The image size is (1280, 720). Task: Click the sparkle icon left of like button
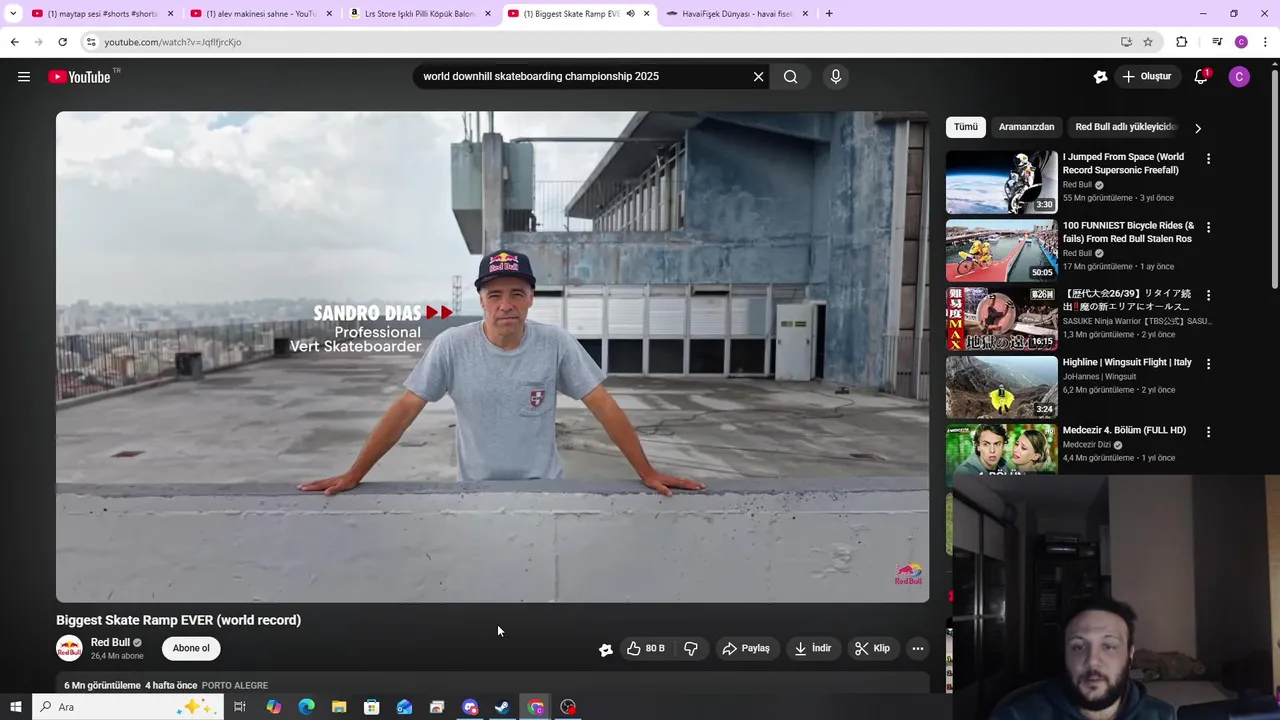click(605, 649)
